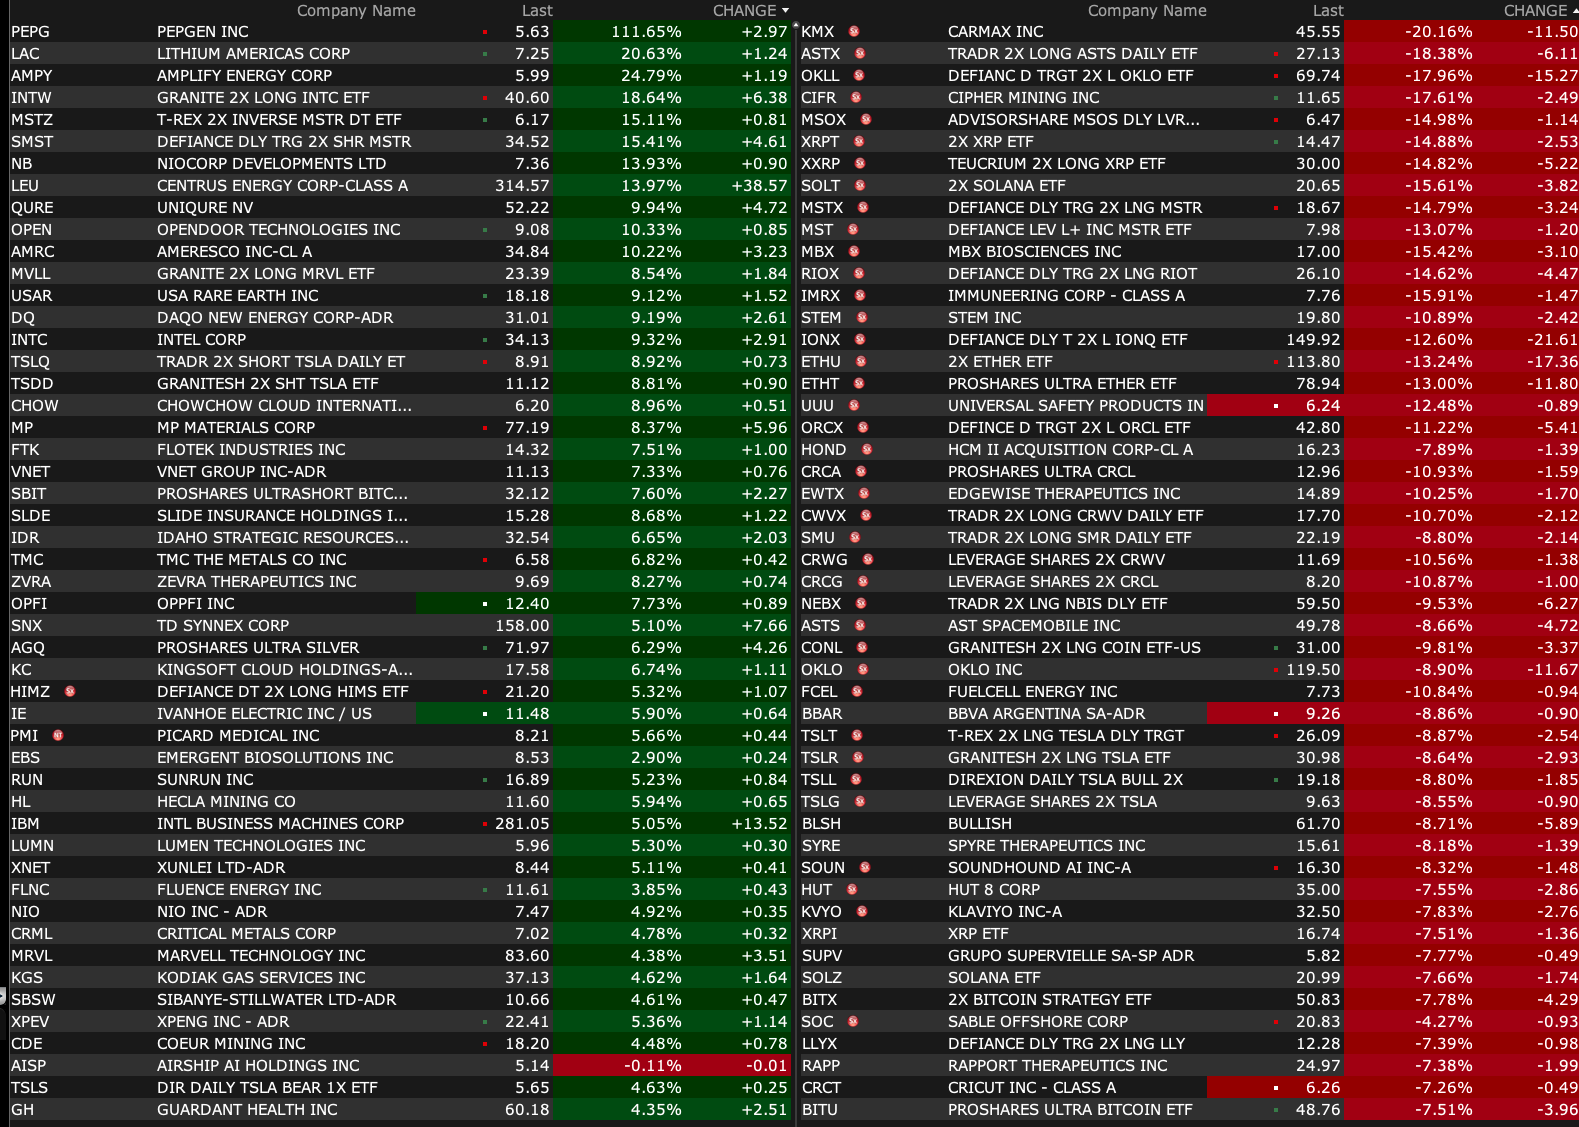Click the red icon beside KVYO ticker
Viewport: 1579px width, 1127px height.
coord(861,911)
